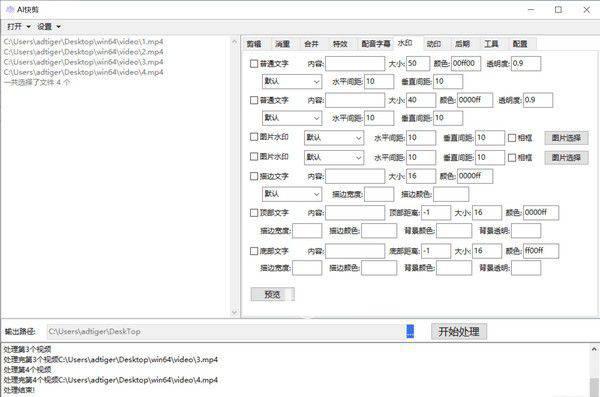Tick the lower 图片水印 checkbox

[x=254, y=157]
